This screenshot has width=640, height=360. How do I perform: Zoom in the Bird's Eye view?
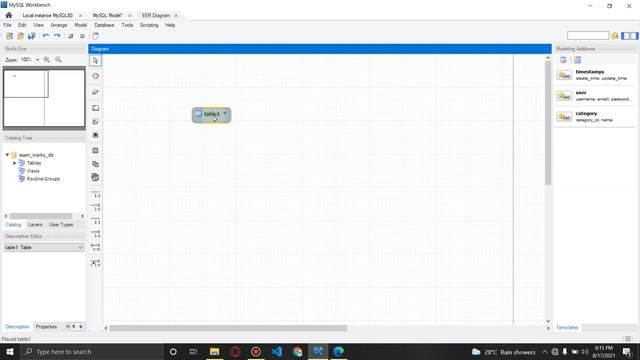pyautogui.click(x=47, y=60)
